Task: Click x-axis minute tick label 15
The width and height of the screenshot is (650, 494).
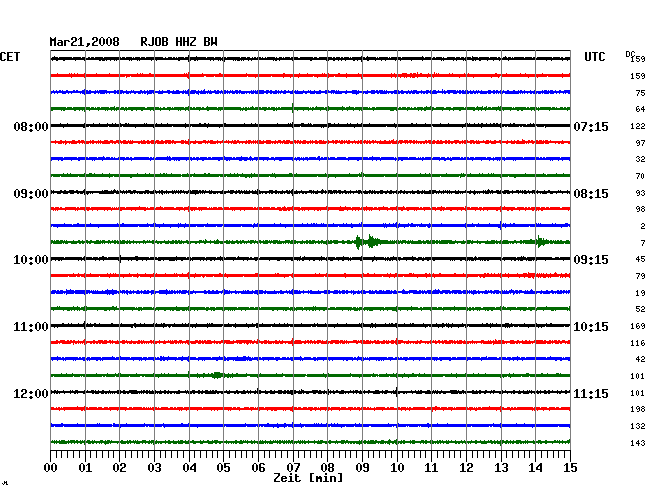Action: pos(570,468)
